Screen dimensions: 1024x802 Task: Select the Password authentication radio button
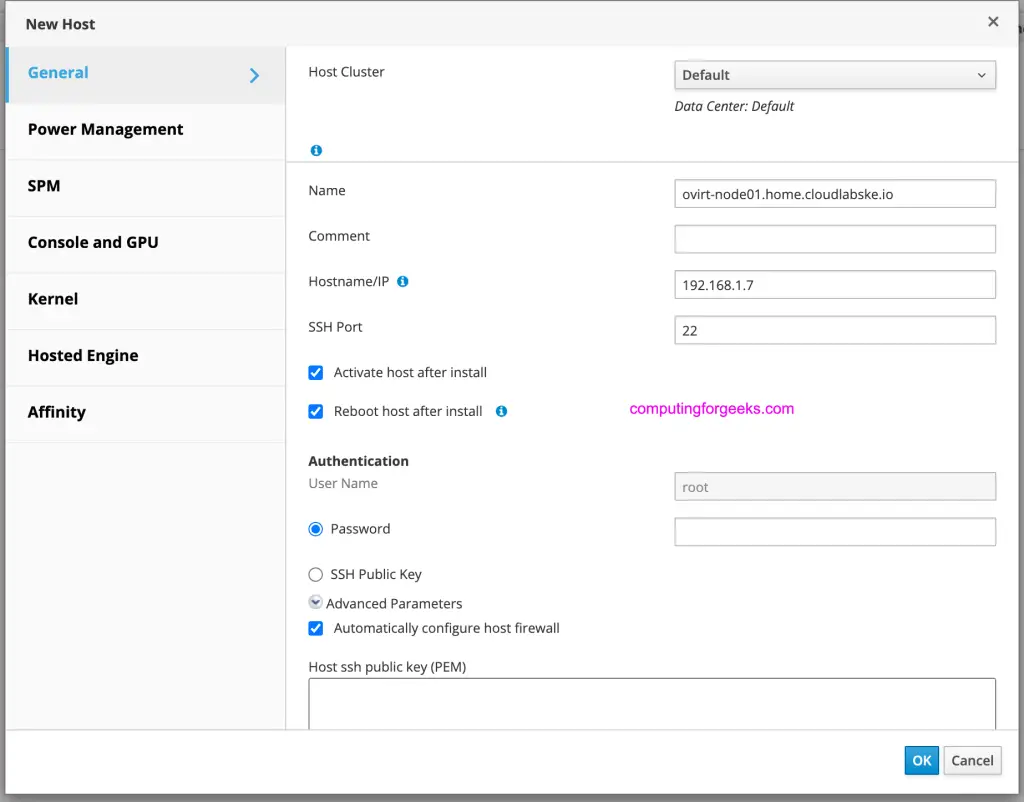tap(315, 529)
